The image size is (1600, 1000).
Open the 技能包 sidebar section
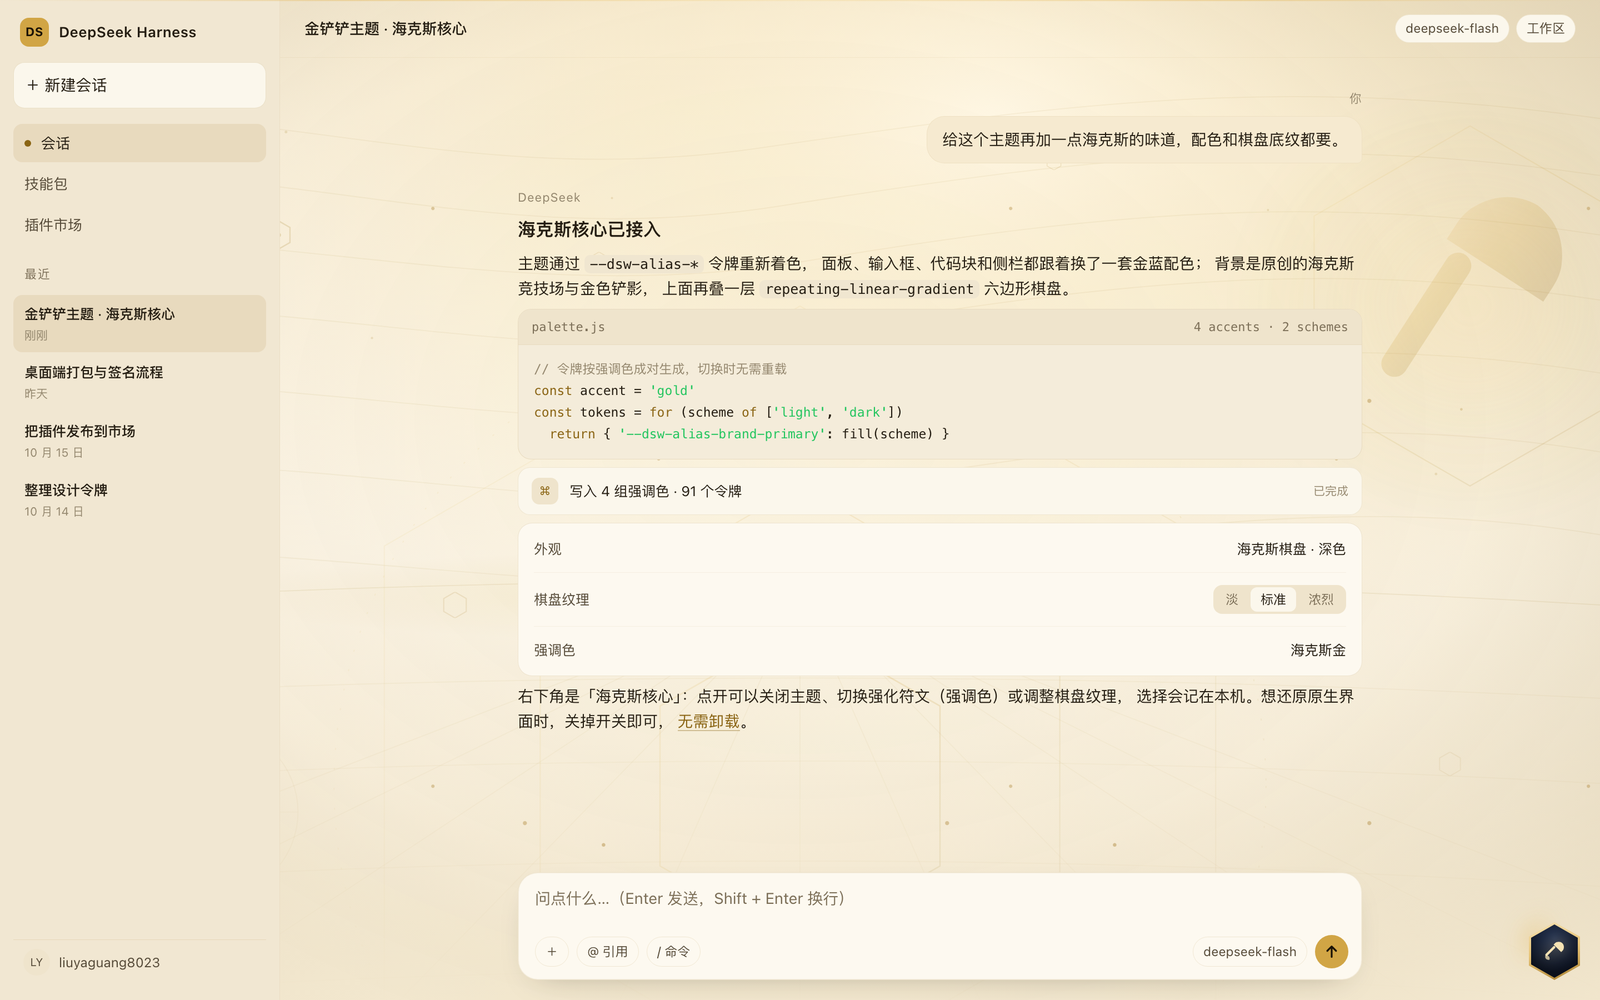tap(140, 184)
